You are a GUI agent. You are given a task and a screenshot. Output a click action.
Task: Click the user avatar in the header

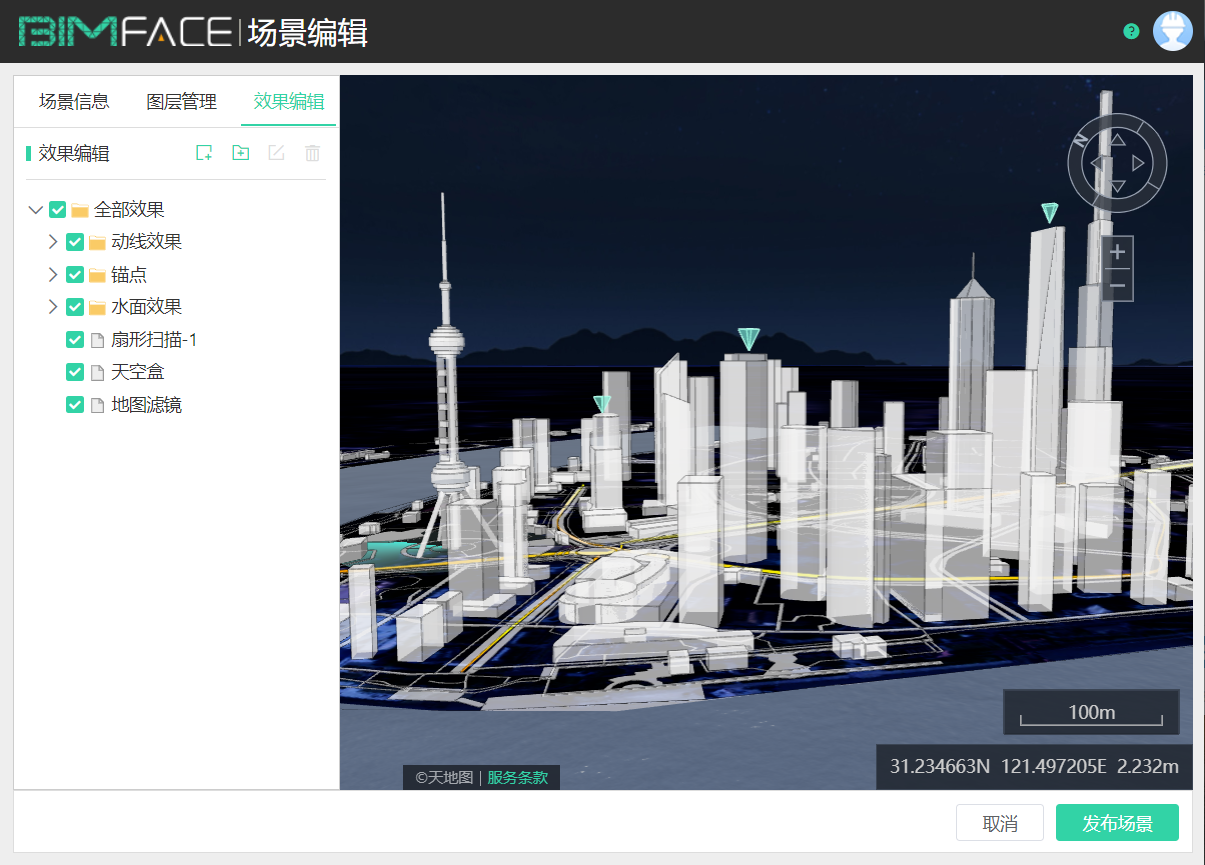click(1173, 30)
